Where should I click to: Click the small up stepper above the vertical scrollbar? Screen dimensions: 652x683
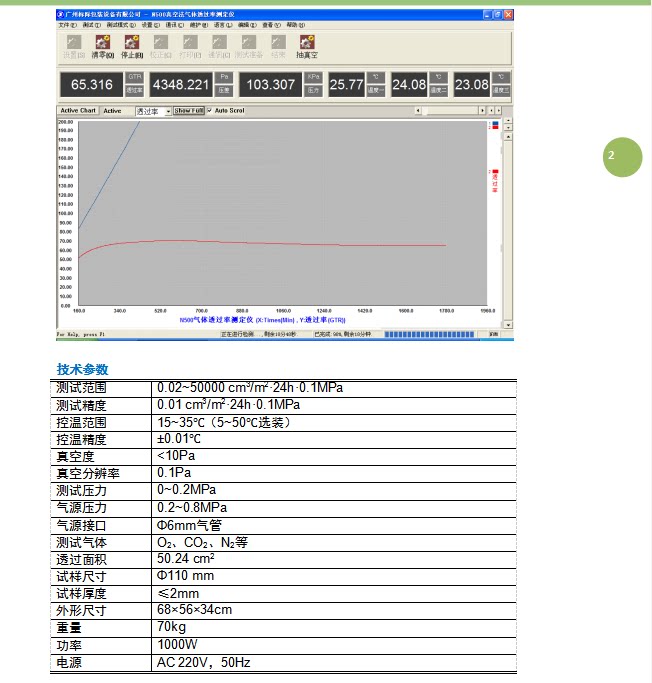point(508,120)
